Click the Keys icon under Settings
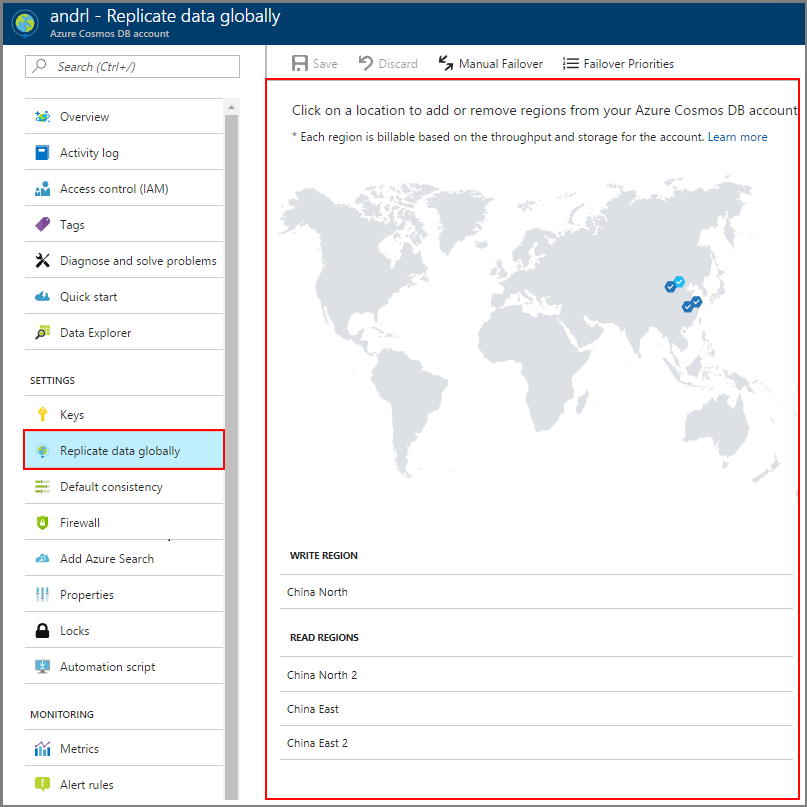 42,415
